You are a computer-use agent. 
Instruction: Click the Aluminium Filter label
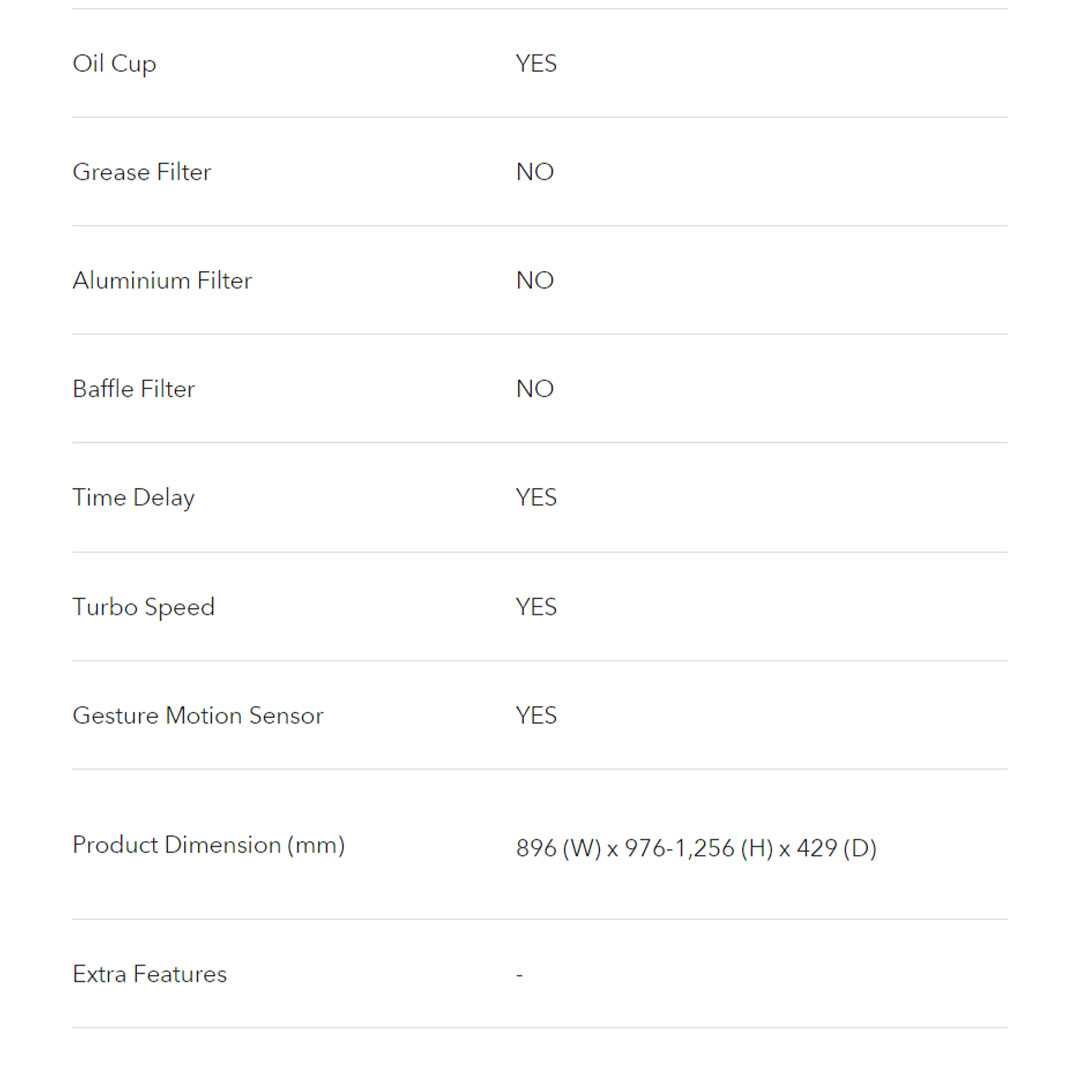(x=162, y=281)
